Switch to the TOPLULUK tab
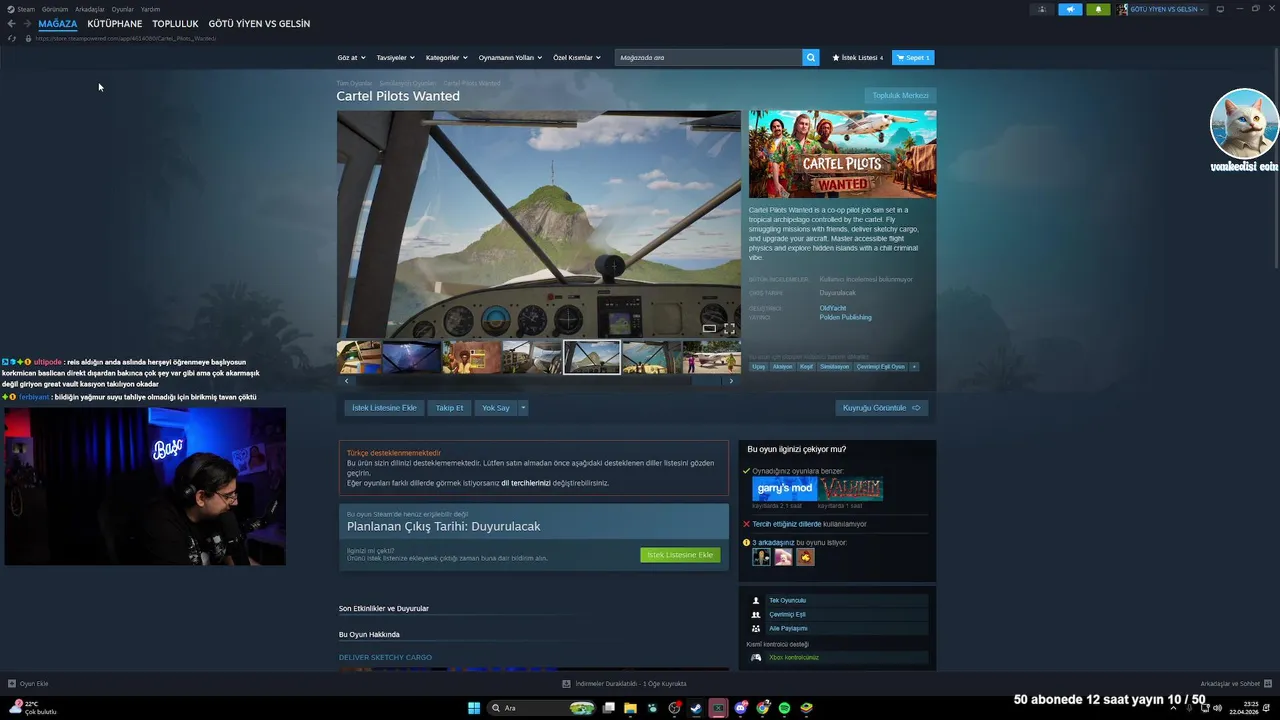The height and width of the screenshot is (720, 1280). (x=175, y=24)
